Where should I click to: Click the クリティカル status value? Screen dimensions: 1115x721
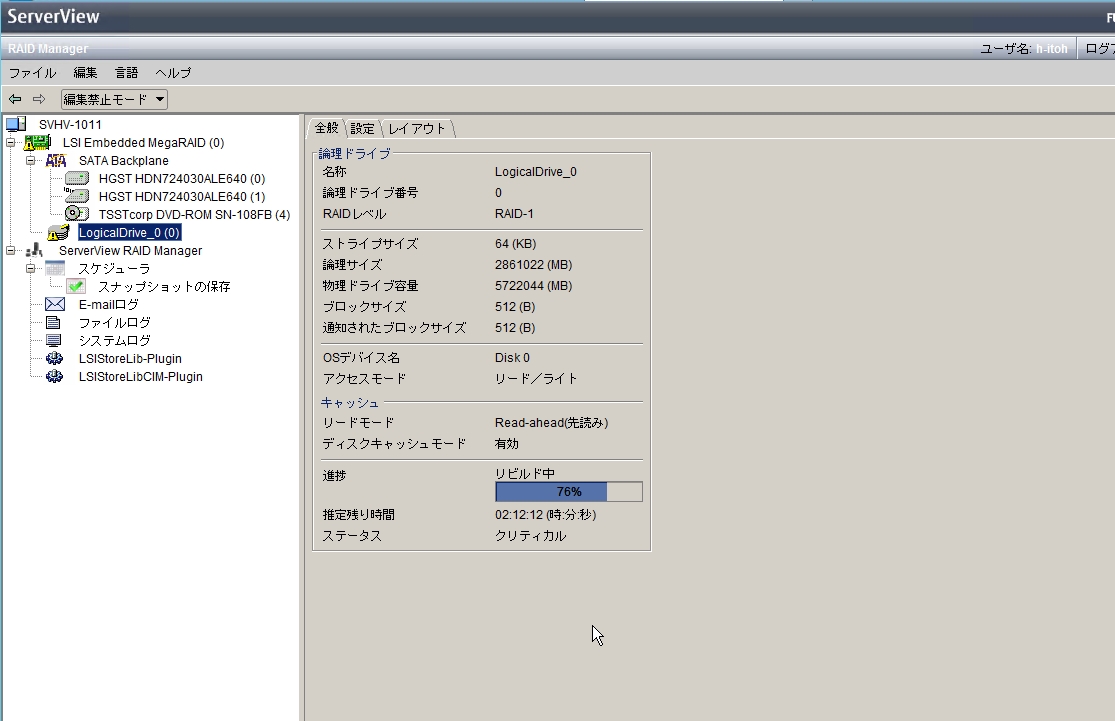[x=530, y=535]
